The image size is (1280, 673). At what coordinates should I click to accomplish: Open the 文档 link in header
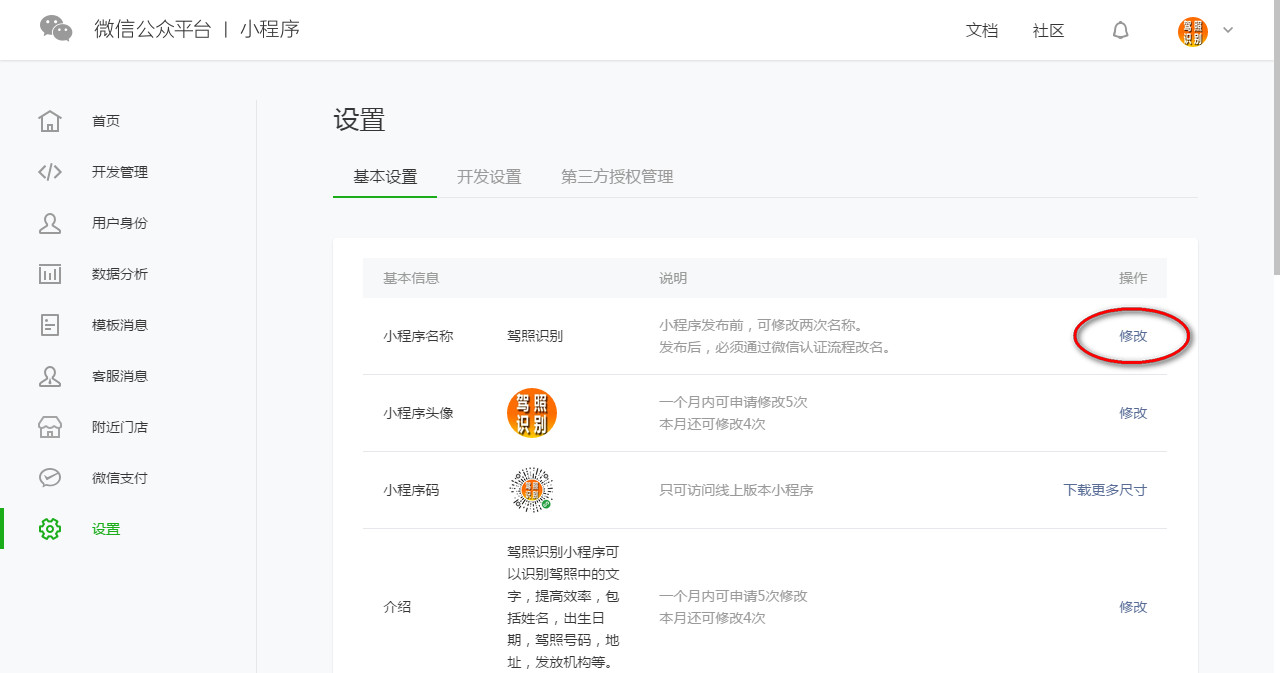pos(982,30)
